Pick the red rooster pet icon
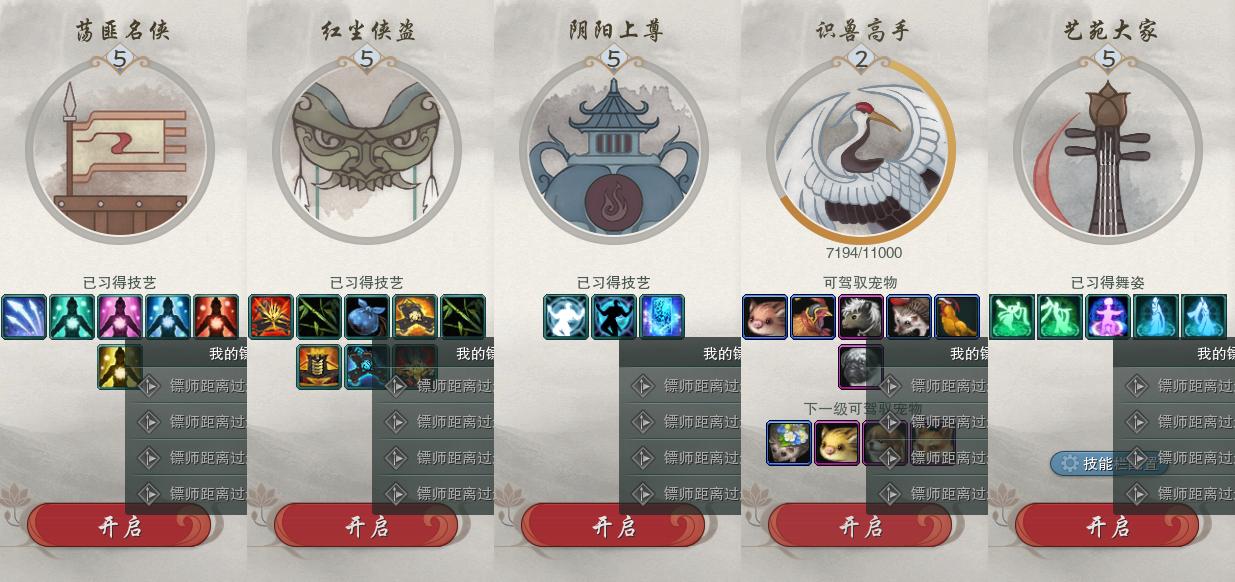Image resolution: width=1235 pixels, height=582 pixels. (x=813, y=317)
